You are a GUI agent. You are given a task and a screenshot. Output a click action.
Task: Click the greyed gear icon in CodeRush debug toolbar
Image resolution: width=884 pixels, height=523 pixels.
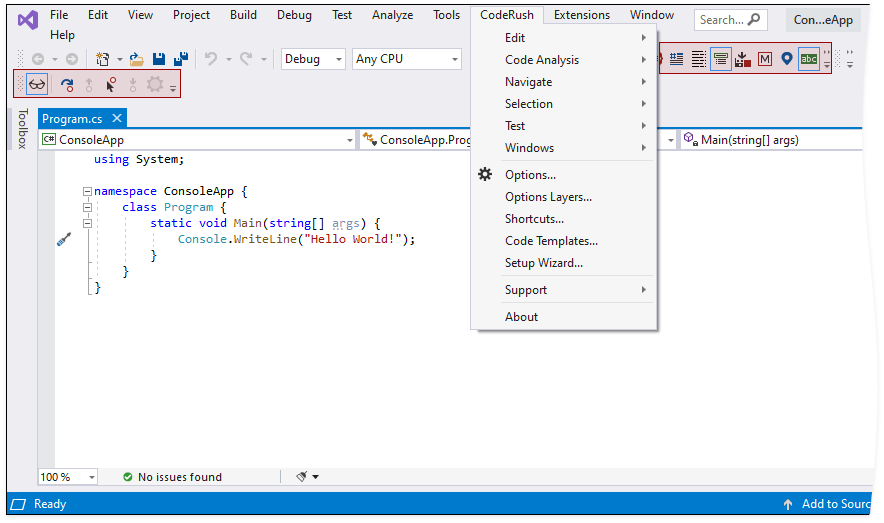(154, 85)
